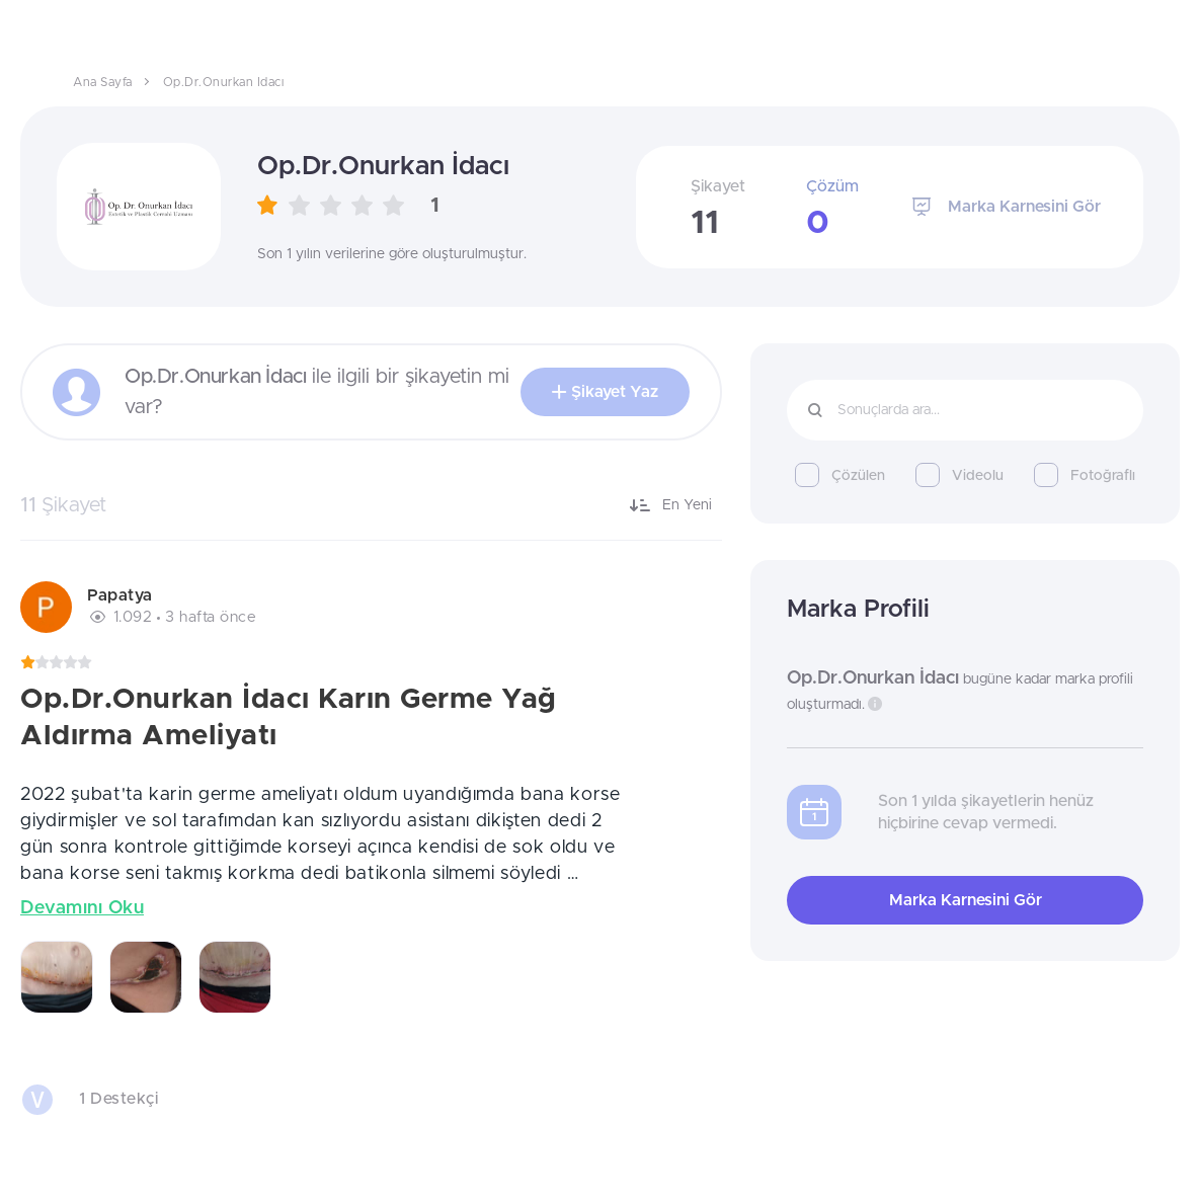Click the purple Marka Karnesini Gör button
The width and height of the screenshot is (1200, 1200).
[965, 900]
